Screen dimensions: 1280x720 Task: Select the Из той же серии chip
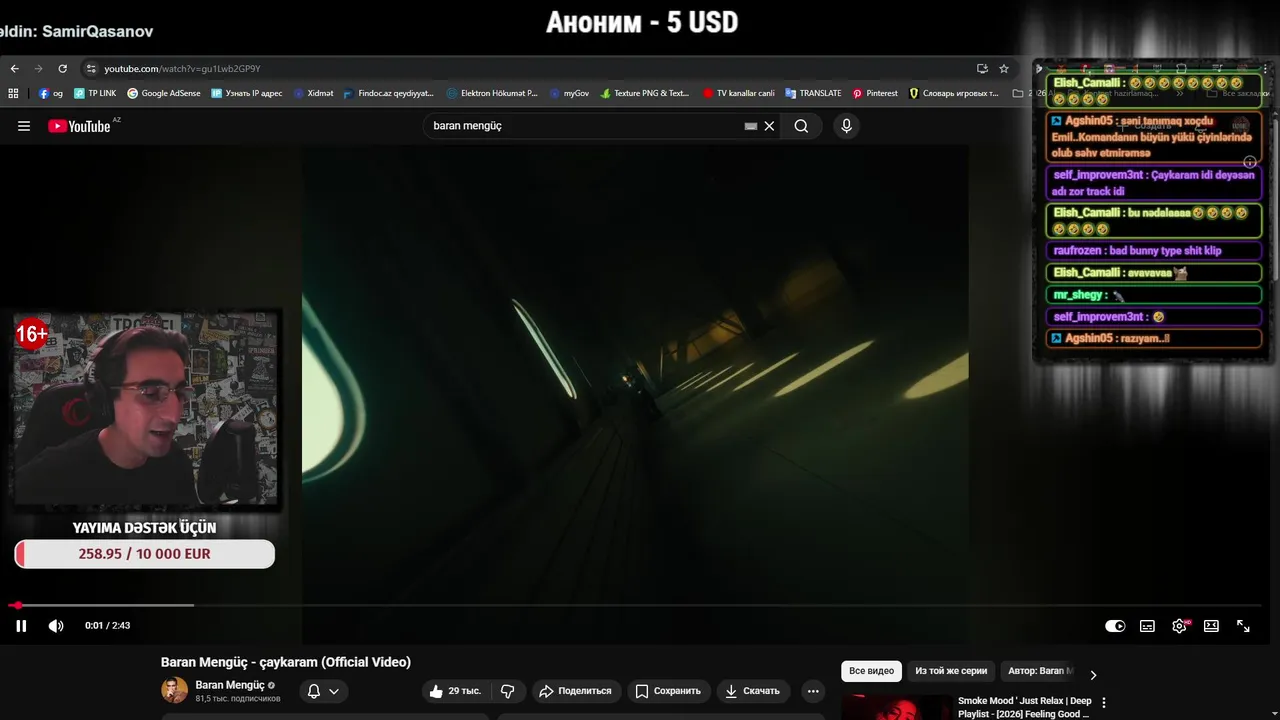point(951,671)
